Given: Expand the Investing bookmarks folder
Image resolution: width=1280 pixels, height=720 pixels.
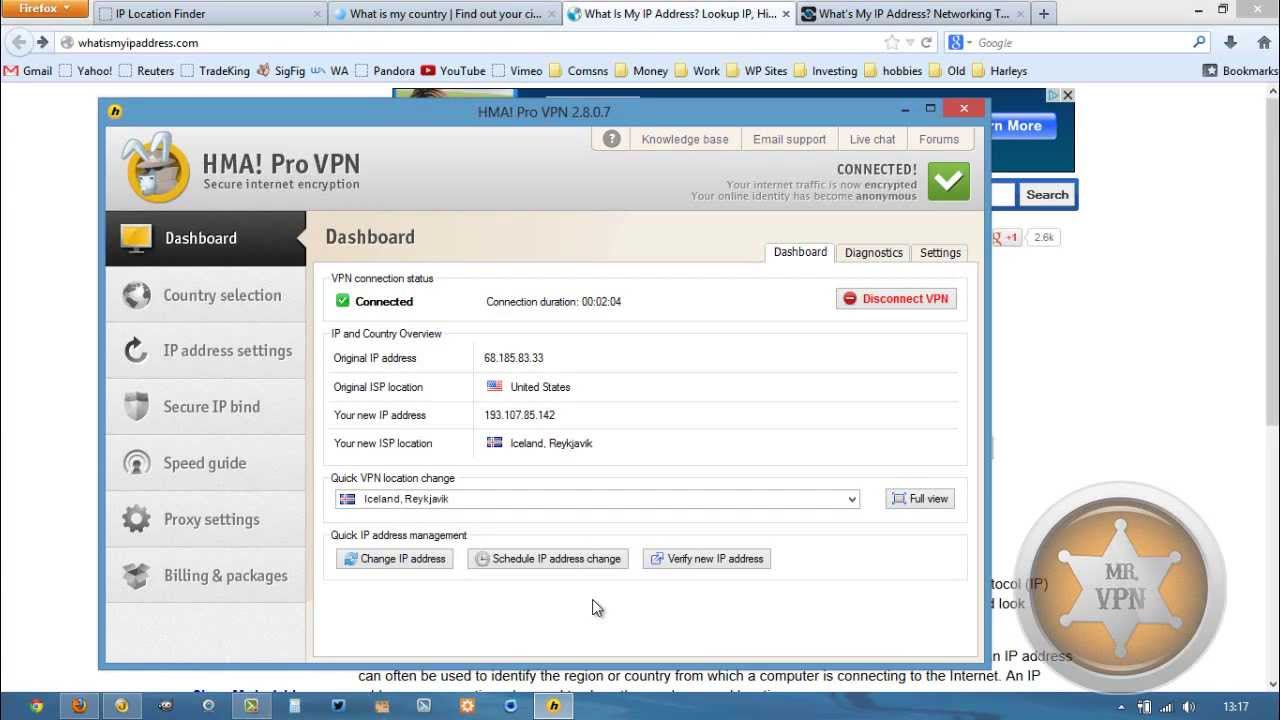Looking at the screenshot, I should (825, 71).
